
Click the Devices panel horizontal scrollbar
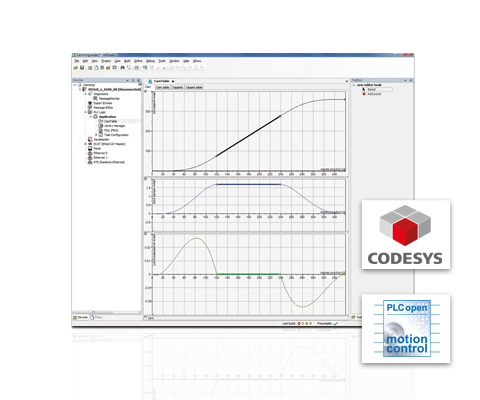coord(107,312)
